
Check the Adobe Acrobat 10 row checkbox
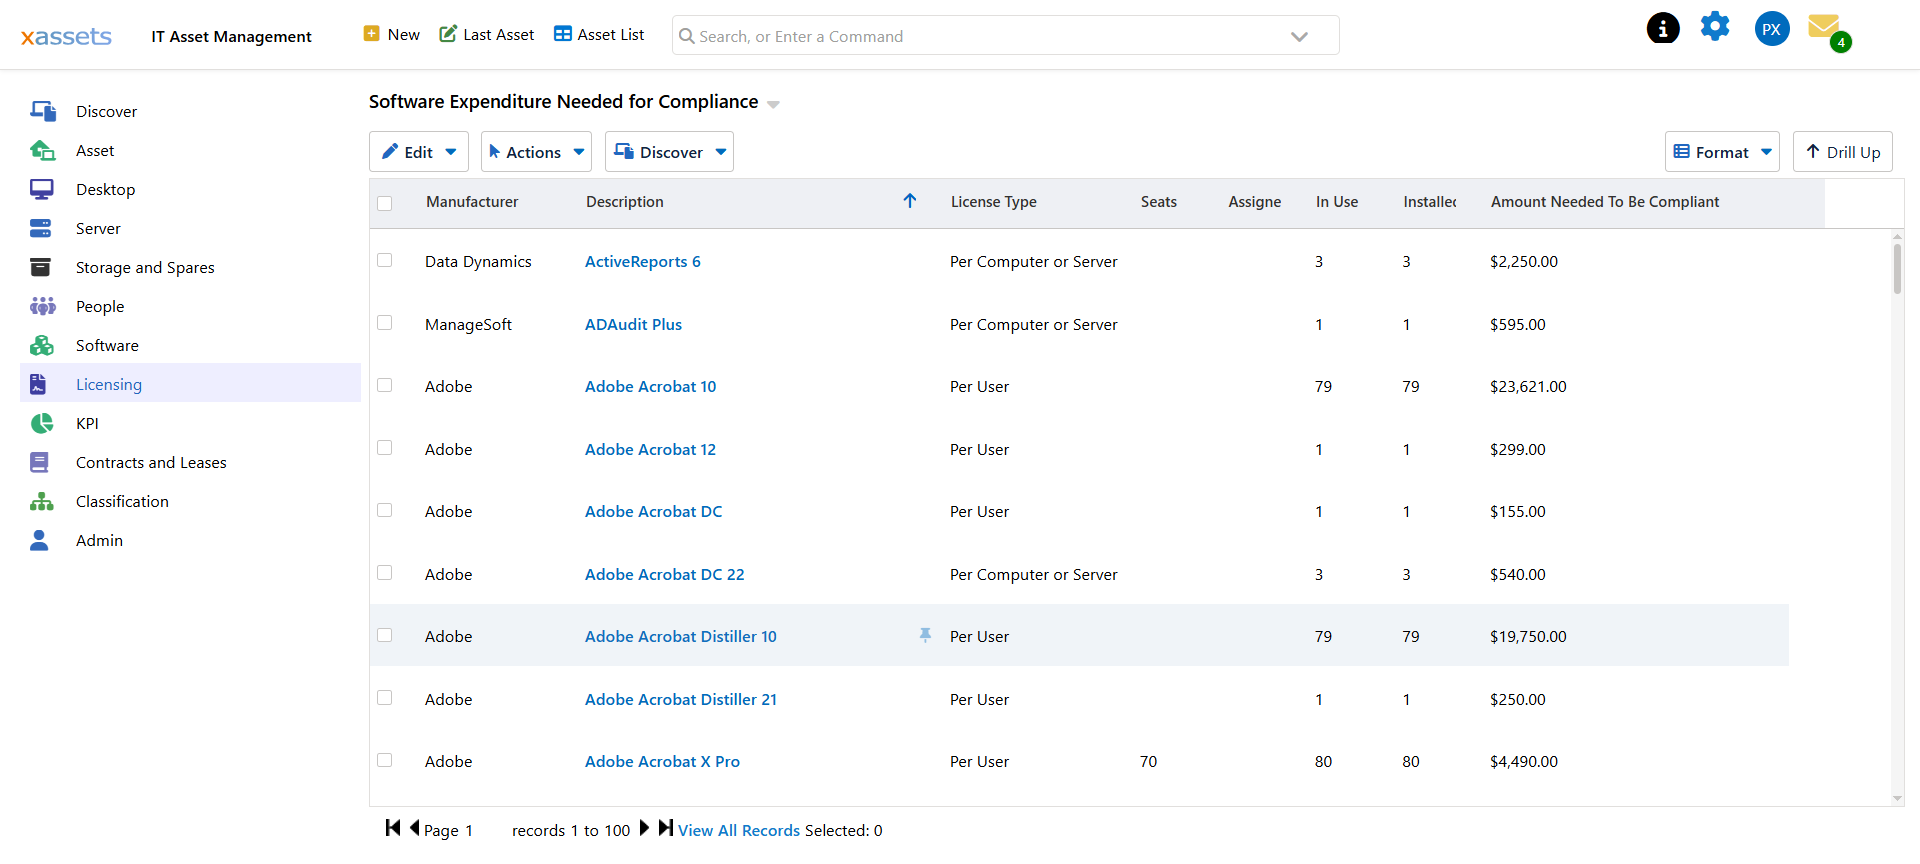385,385
